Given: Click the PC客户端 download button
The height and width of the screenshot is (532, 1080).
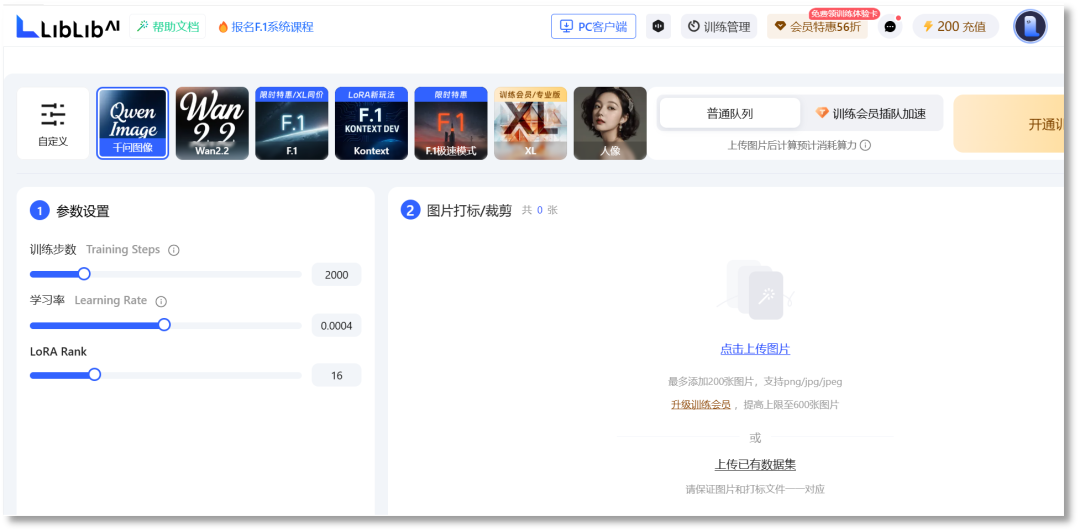Looking at the screenshot, I should click(593, 27).
